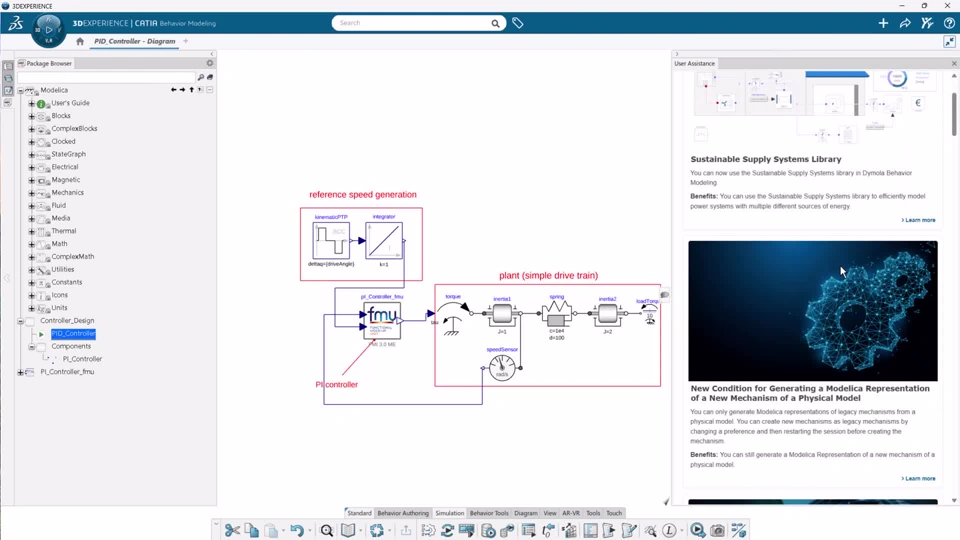Expand the Utilities package node
The width and height of the screenshot is (960, 540).
click(x=32, y=270)
